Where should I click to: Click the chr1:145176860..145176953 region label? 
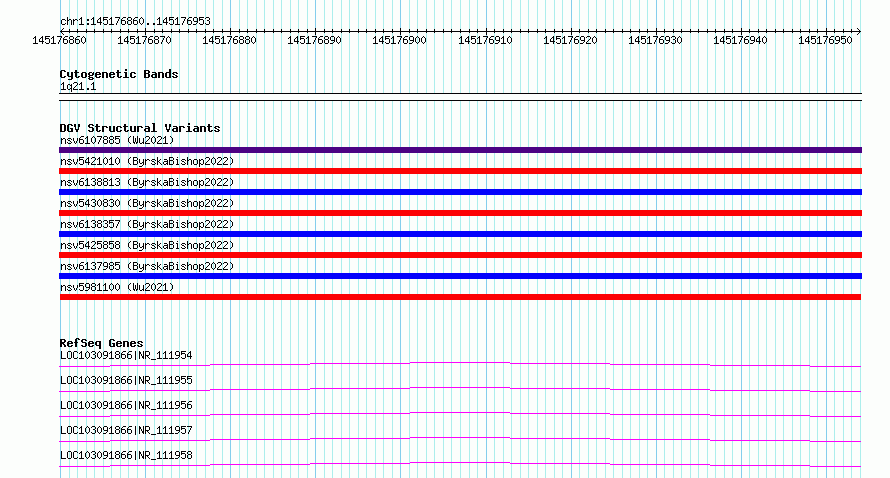135,21
